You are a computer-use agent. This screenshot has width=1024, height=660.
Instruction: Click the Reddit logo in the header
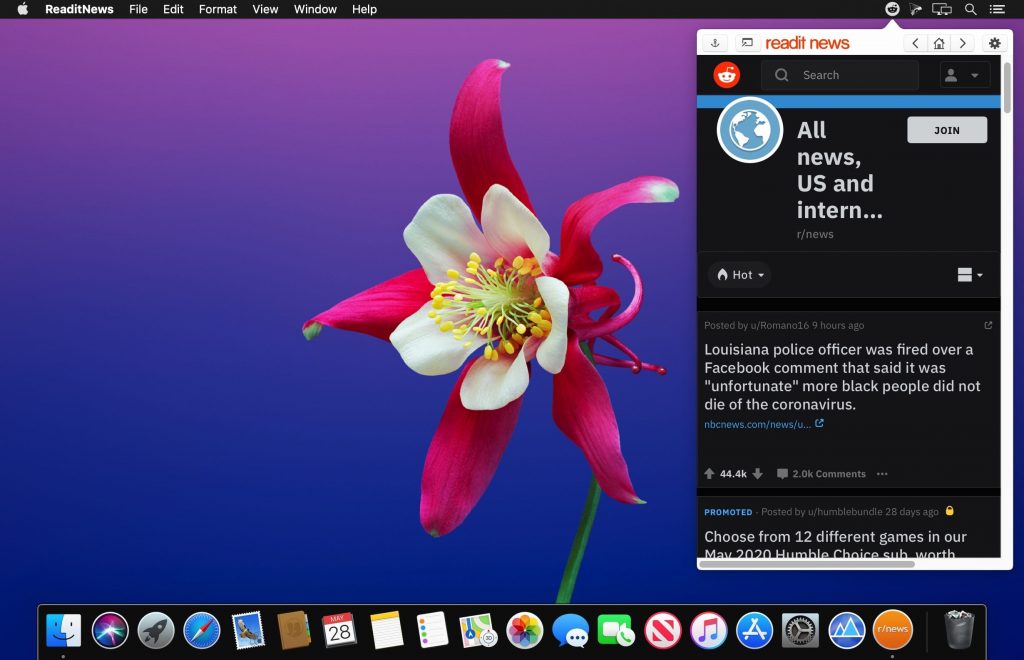click(729, 74)
